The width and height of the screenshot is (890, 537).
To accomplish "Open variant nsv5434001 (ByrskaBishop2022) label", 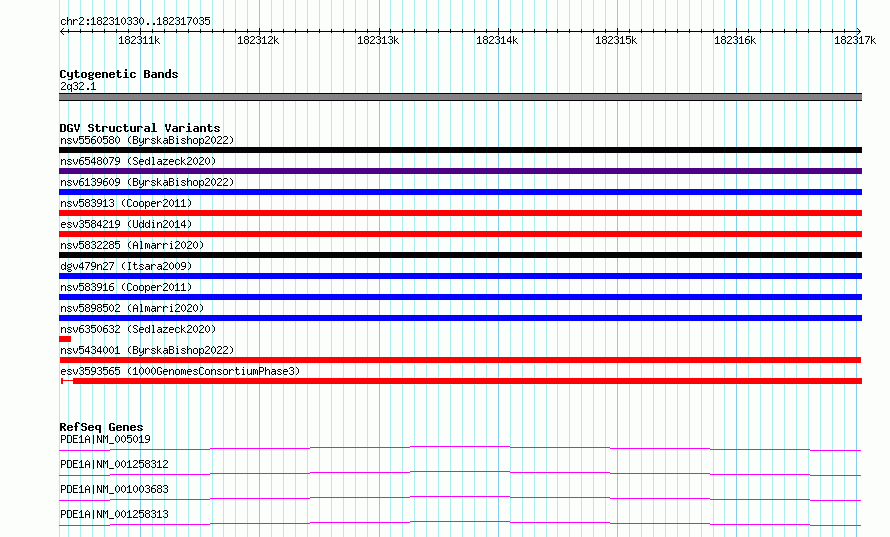I will coord(147,350).
